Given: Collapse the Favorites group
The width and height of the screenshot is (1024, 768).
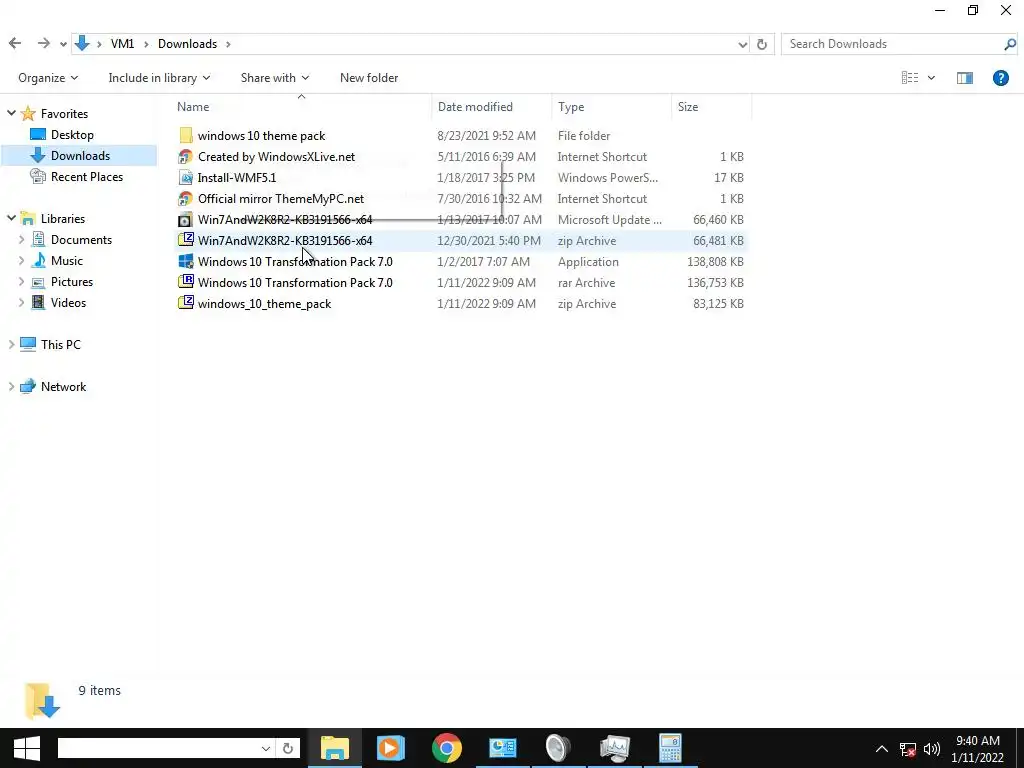Looking at the screenshot, I should [11, 113].
